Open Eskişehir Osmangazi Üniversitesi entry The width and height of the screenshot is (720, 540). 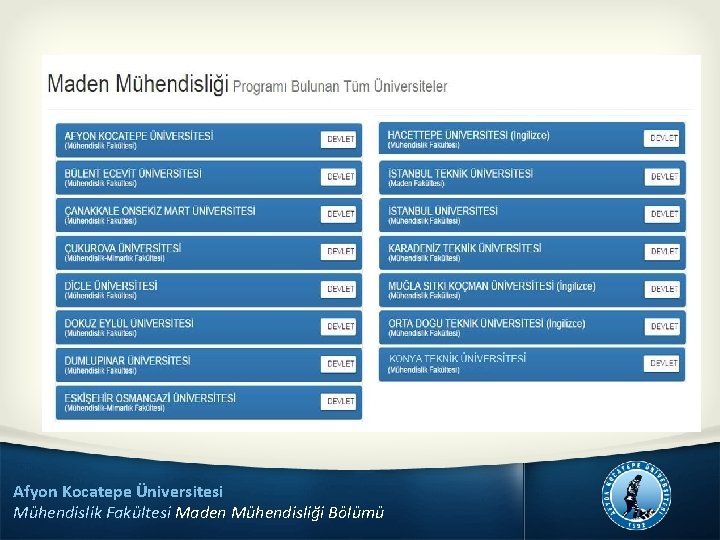click(209, 402)
